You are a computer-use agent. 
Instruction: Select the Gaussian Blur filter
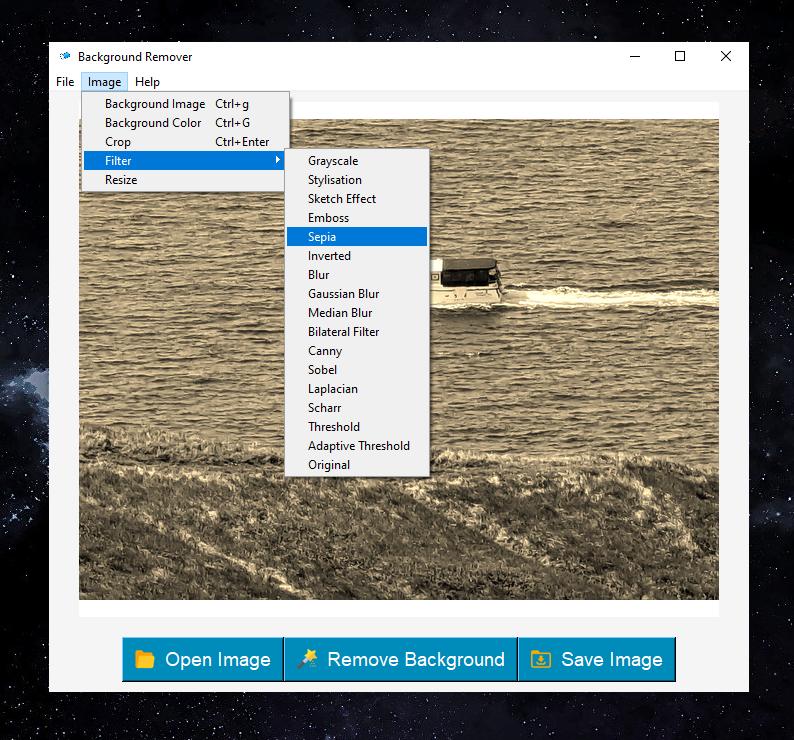tap(343, 294)
